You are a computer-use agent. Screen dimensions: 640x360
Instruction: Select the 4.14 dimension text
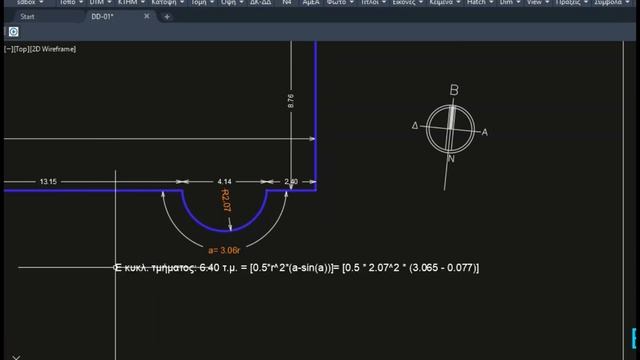click(224, 182)
